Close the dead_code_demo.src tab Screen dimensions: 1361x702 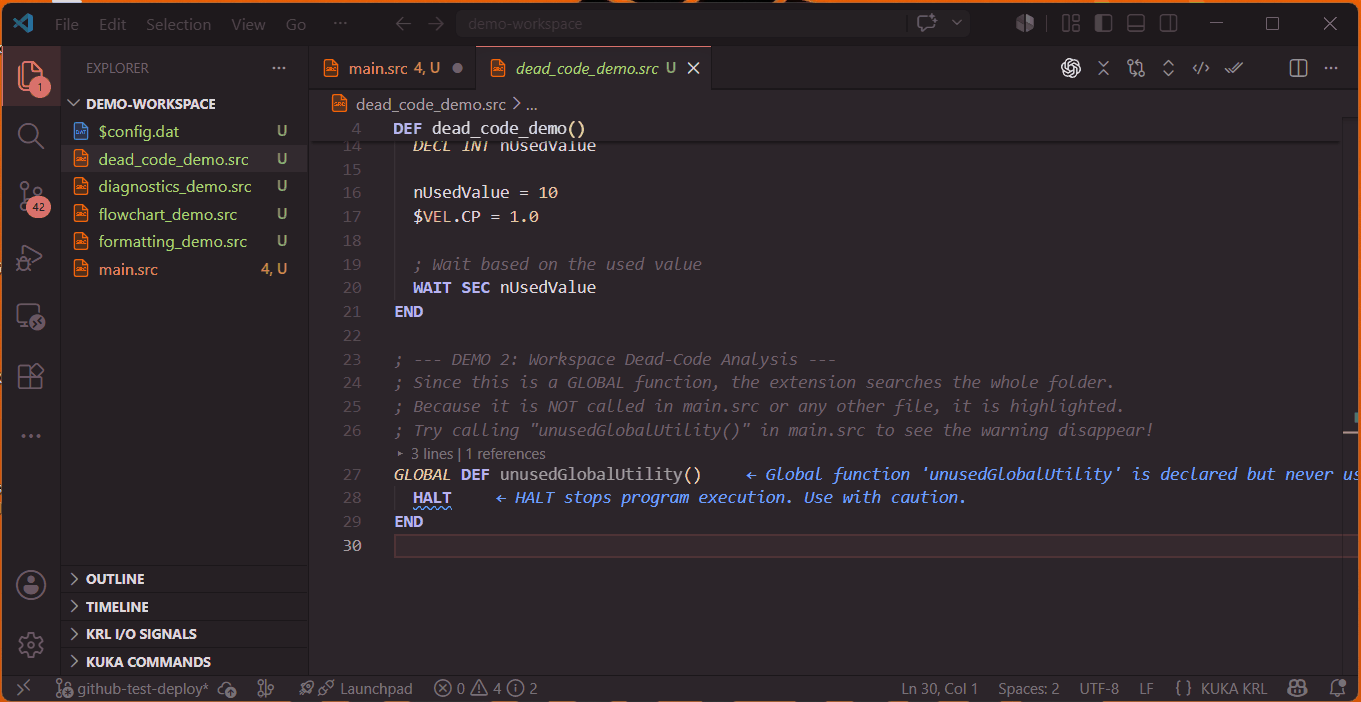693,68
